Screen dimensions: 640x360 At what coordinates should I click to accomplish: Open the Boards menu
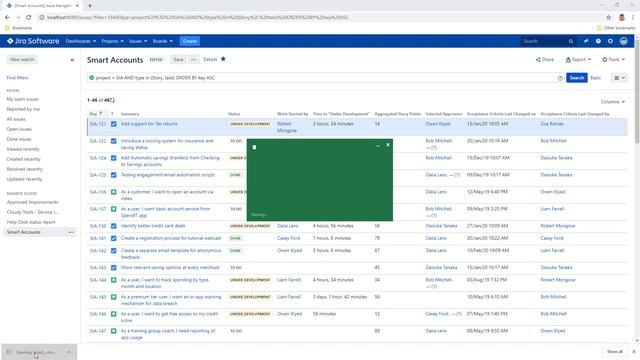click(x=162, y=41)
